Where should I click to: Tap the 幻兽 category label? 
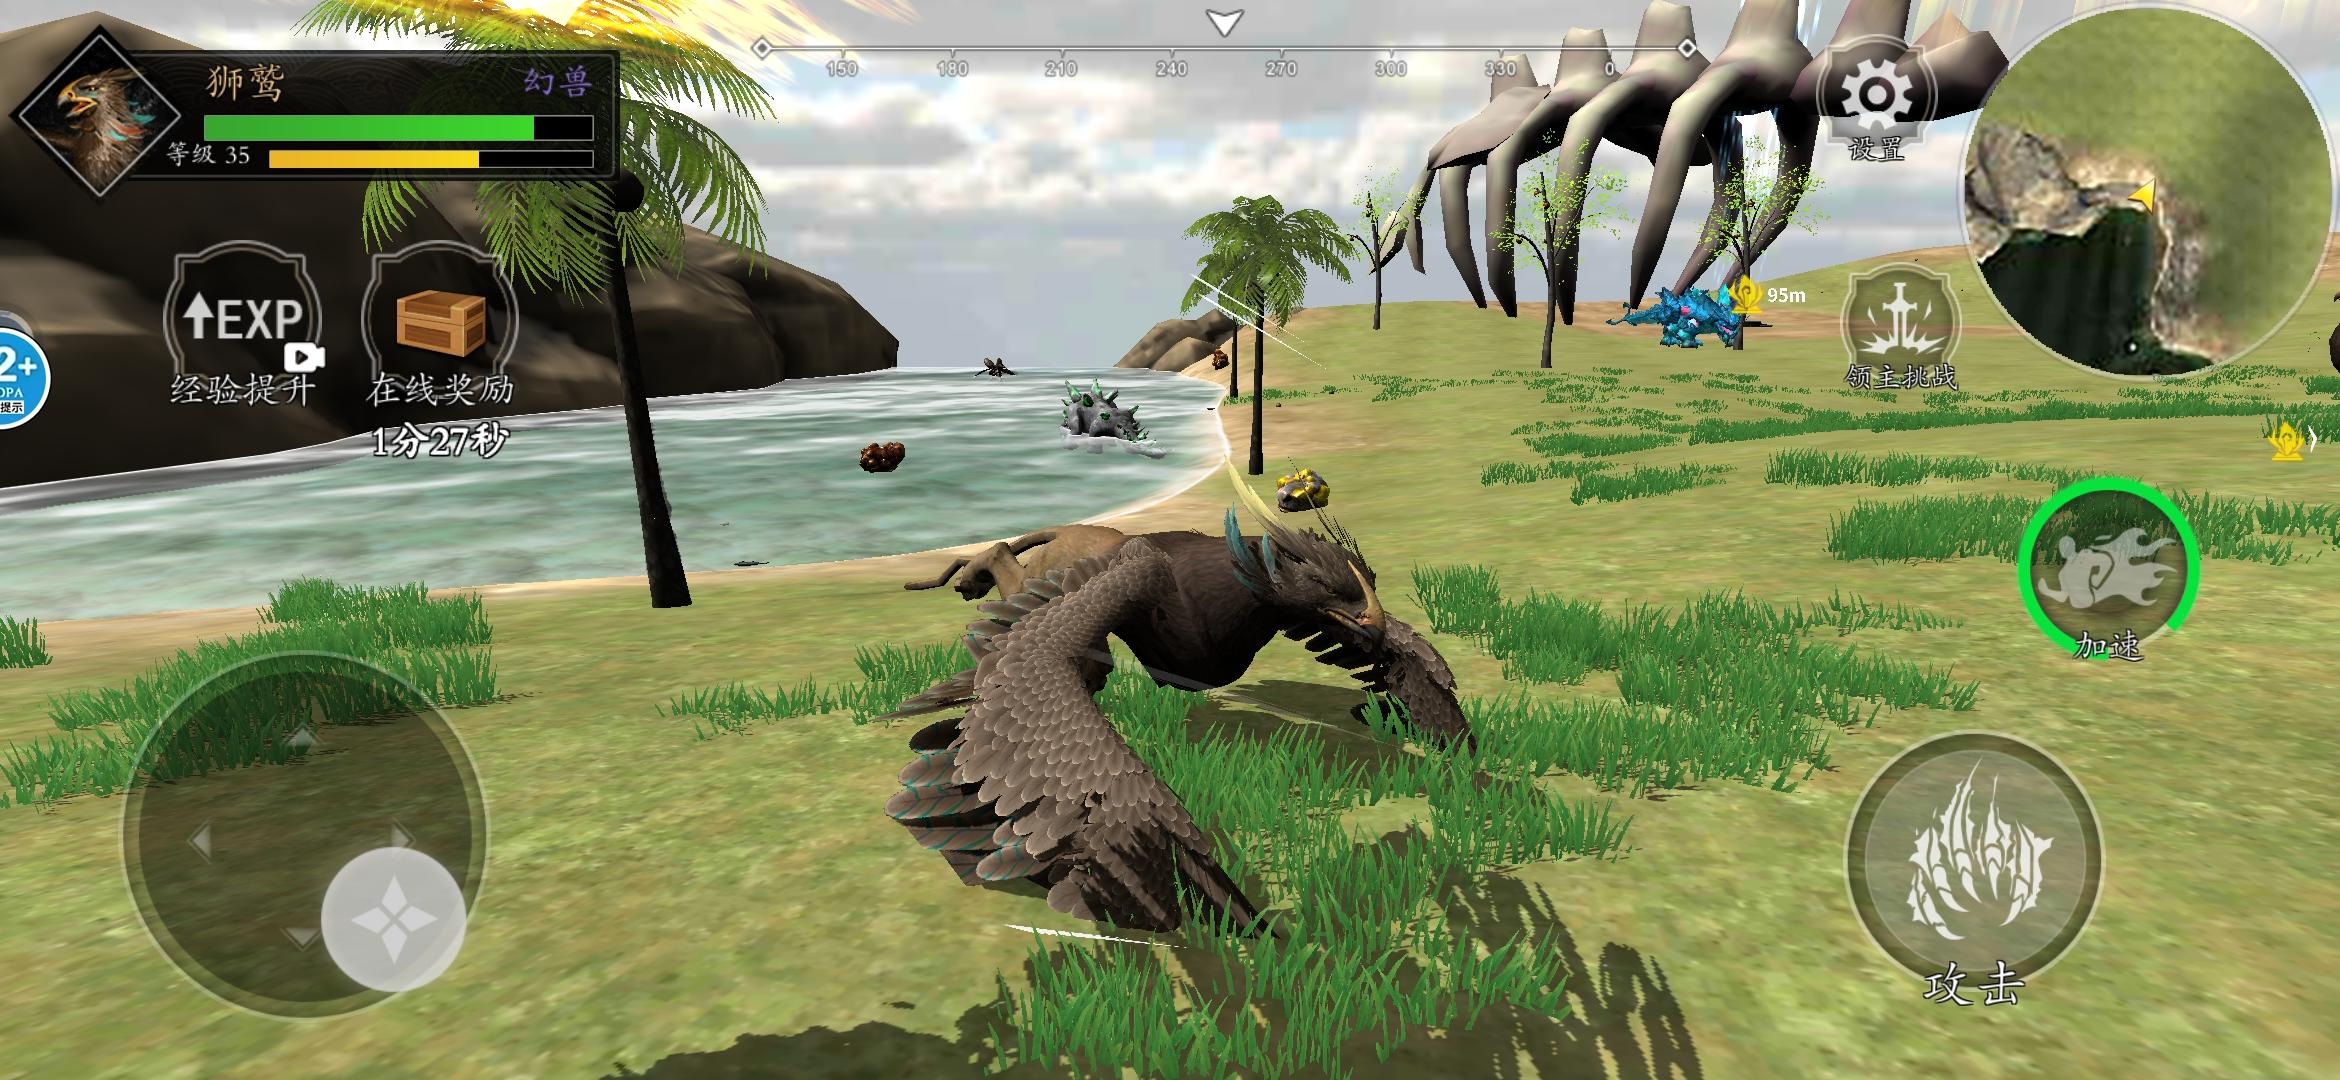558,82
